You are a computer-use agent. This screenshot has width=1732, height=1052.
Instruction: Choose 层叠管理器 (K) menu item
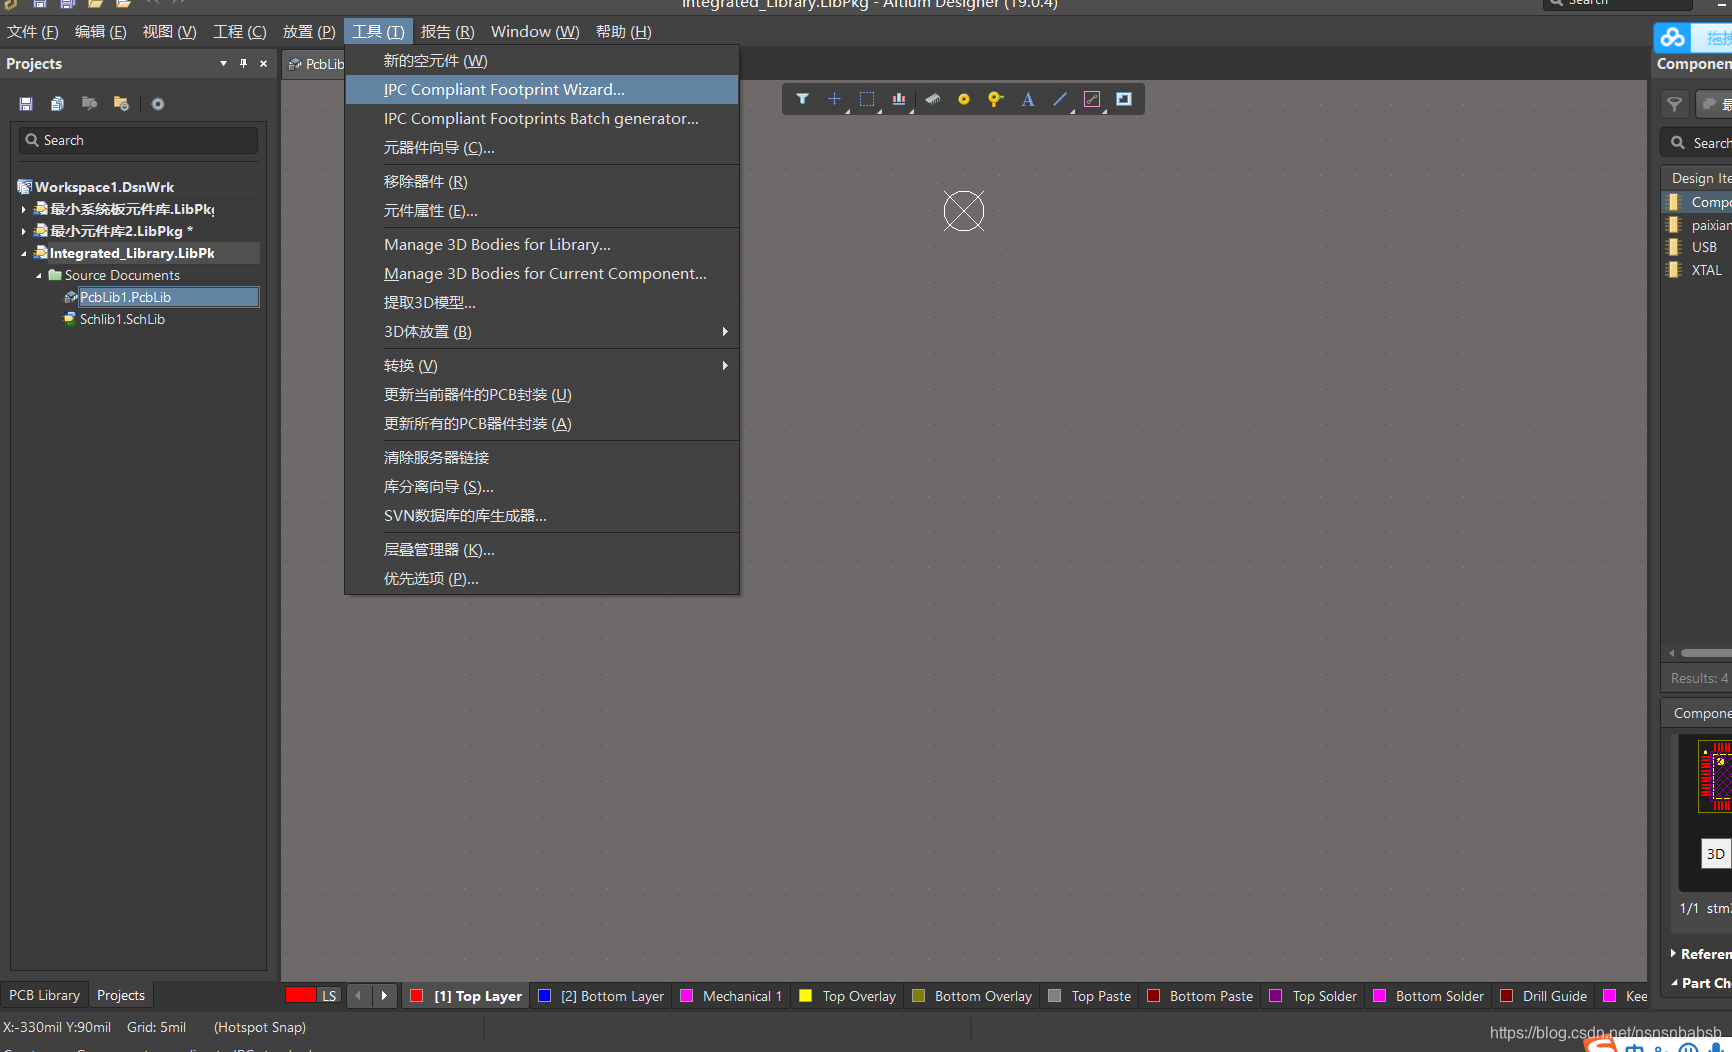tap(541, 549)
